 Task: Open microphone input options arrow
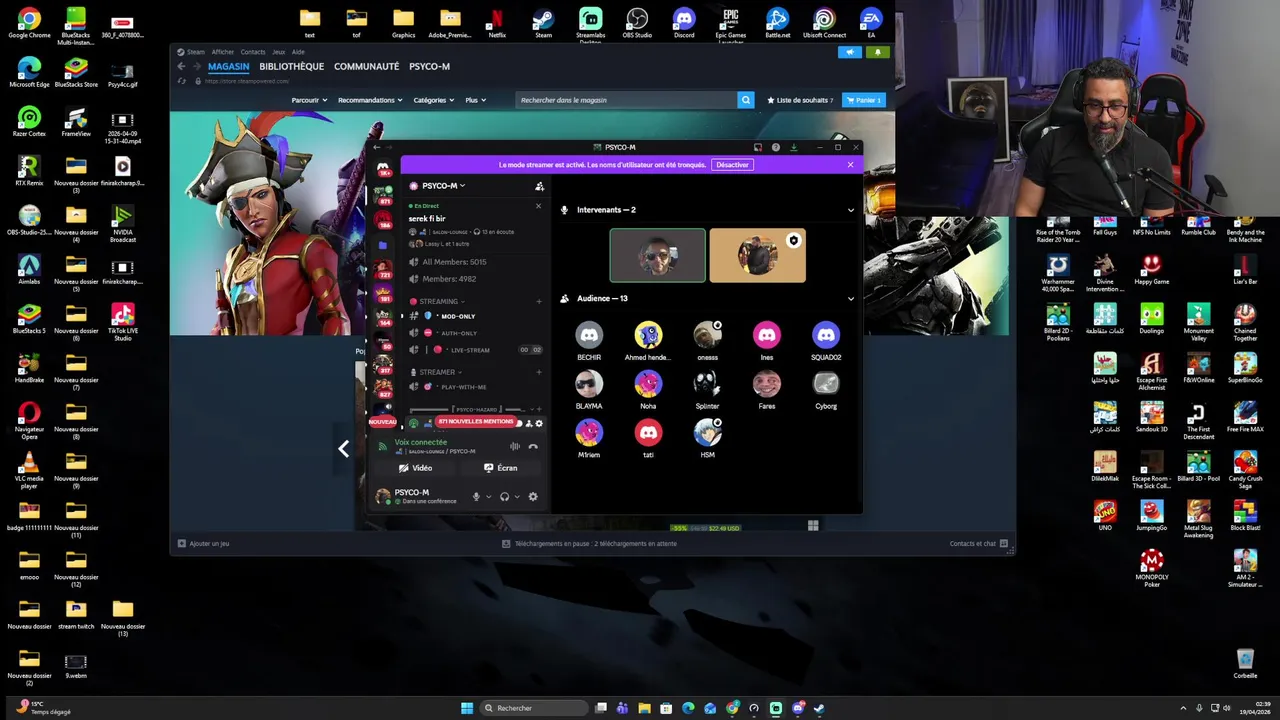pyautogui.click(x=488, y=496)
